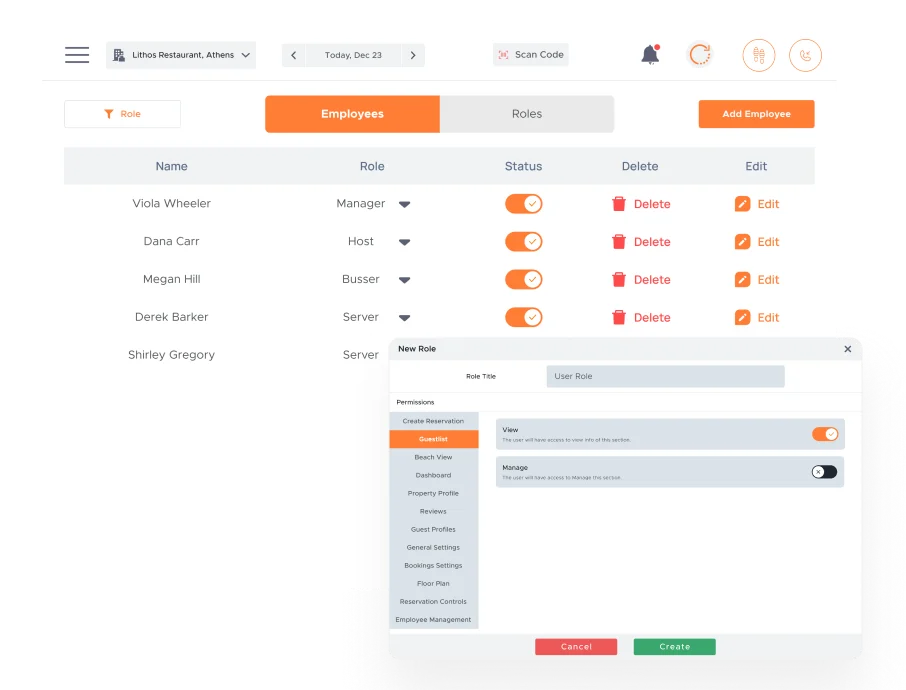
Task: Go to the previous day with the left arrow
Action: (x=294, y=55)
